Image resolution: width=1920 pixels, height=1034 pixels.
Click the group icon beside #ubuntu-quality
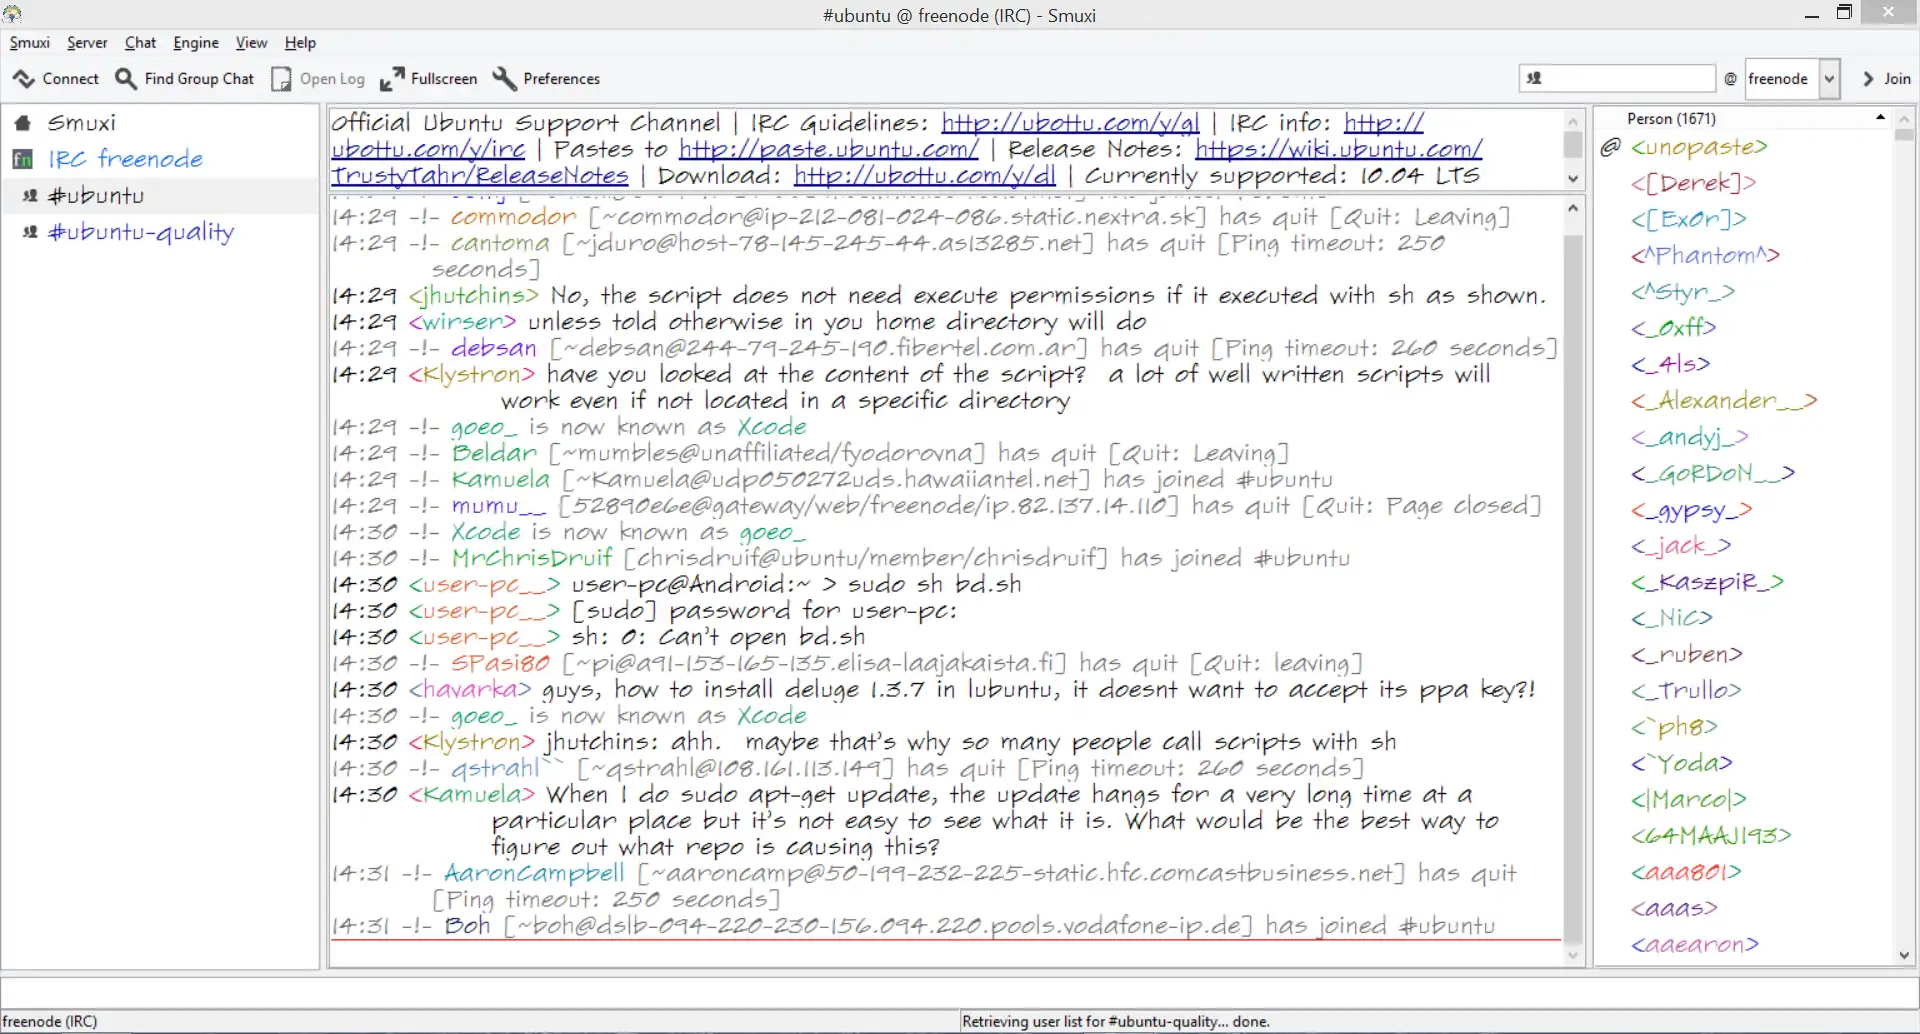(31, 232)
